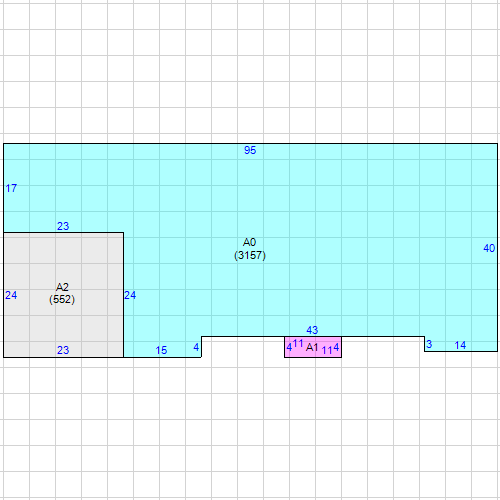Click the 3 dimension beside the 14

(429, 344)
